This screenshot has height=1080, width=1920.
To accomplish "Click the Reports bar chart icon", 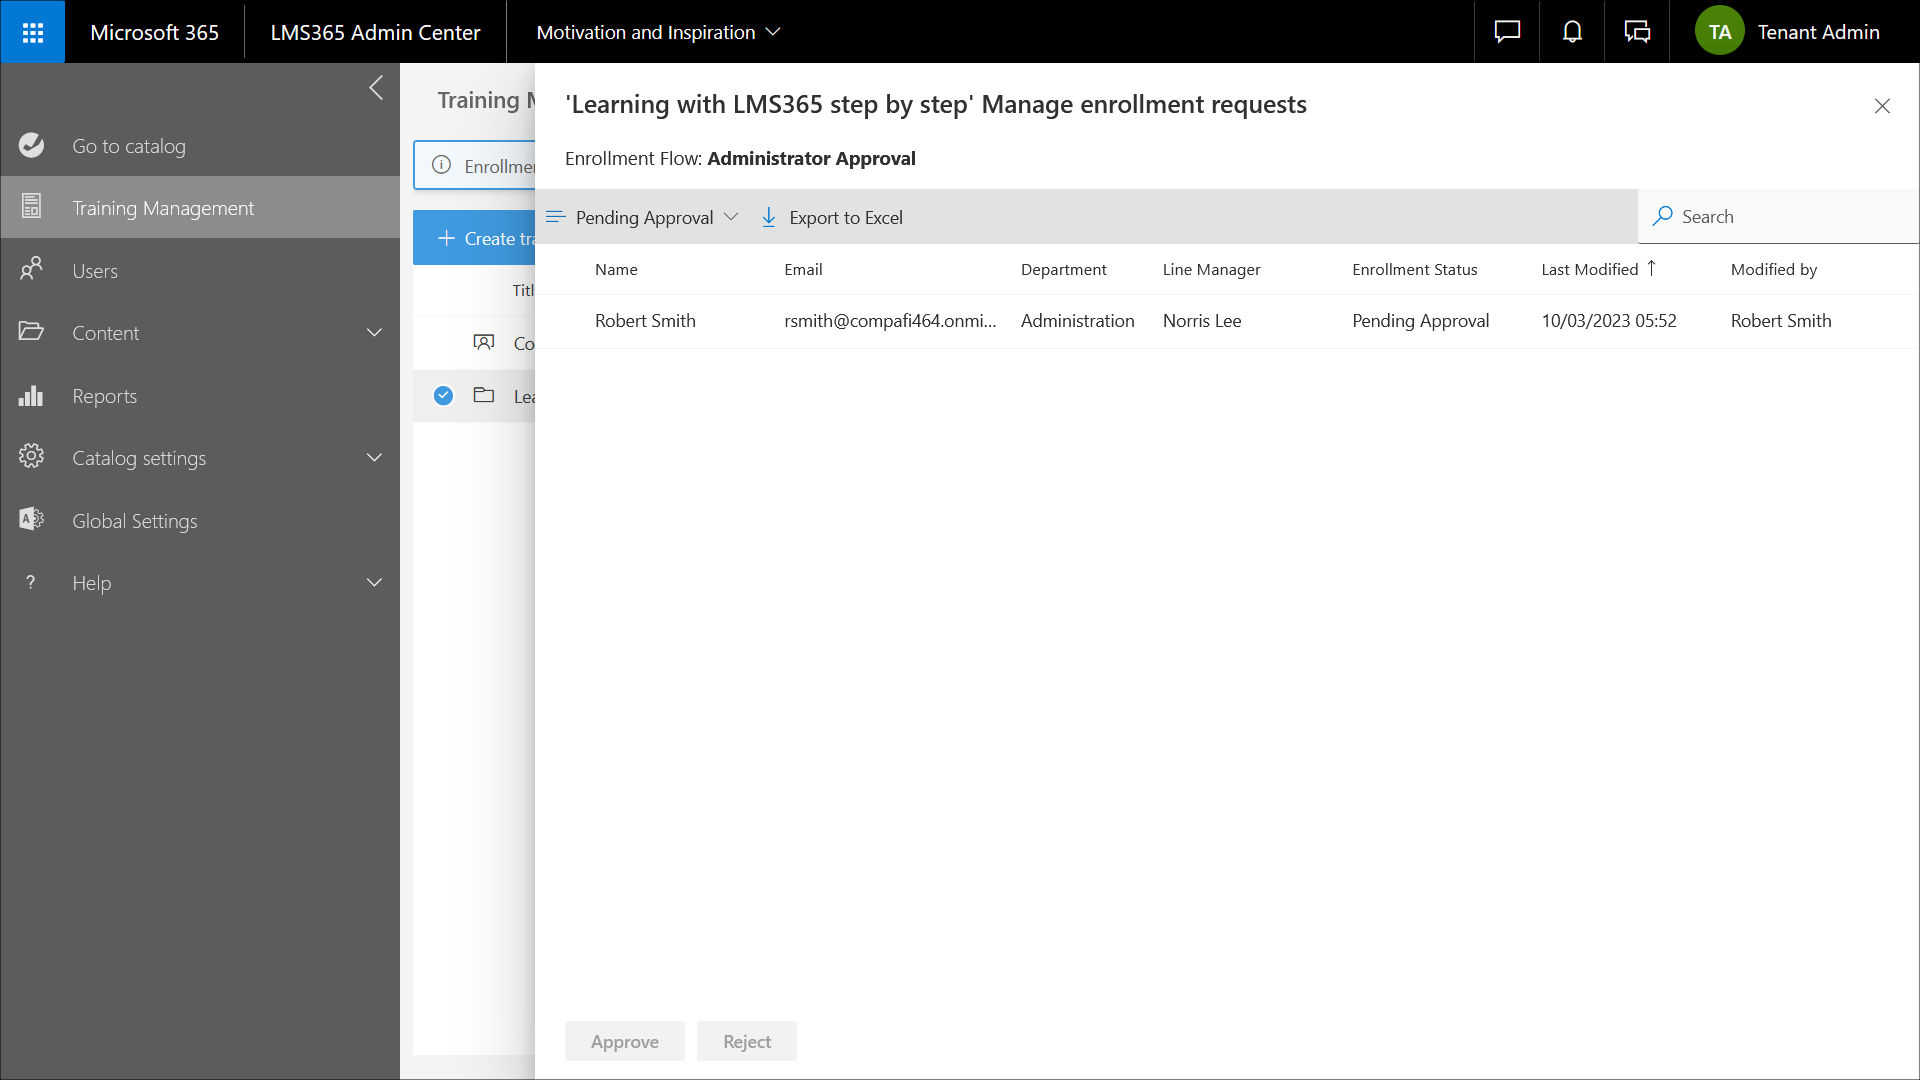I will click(31, 396).
